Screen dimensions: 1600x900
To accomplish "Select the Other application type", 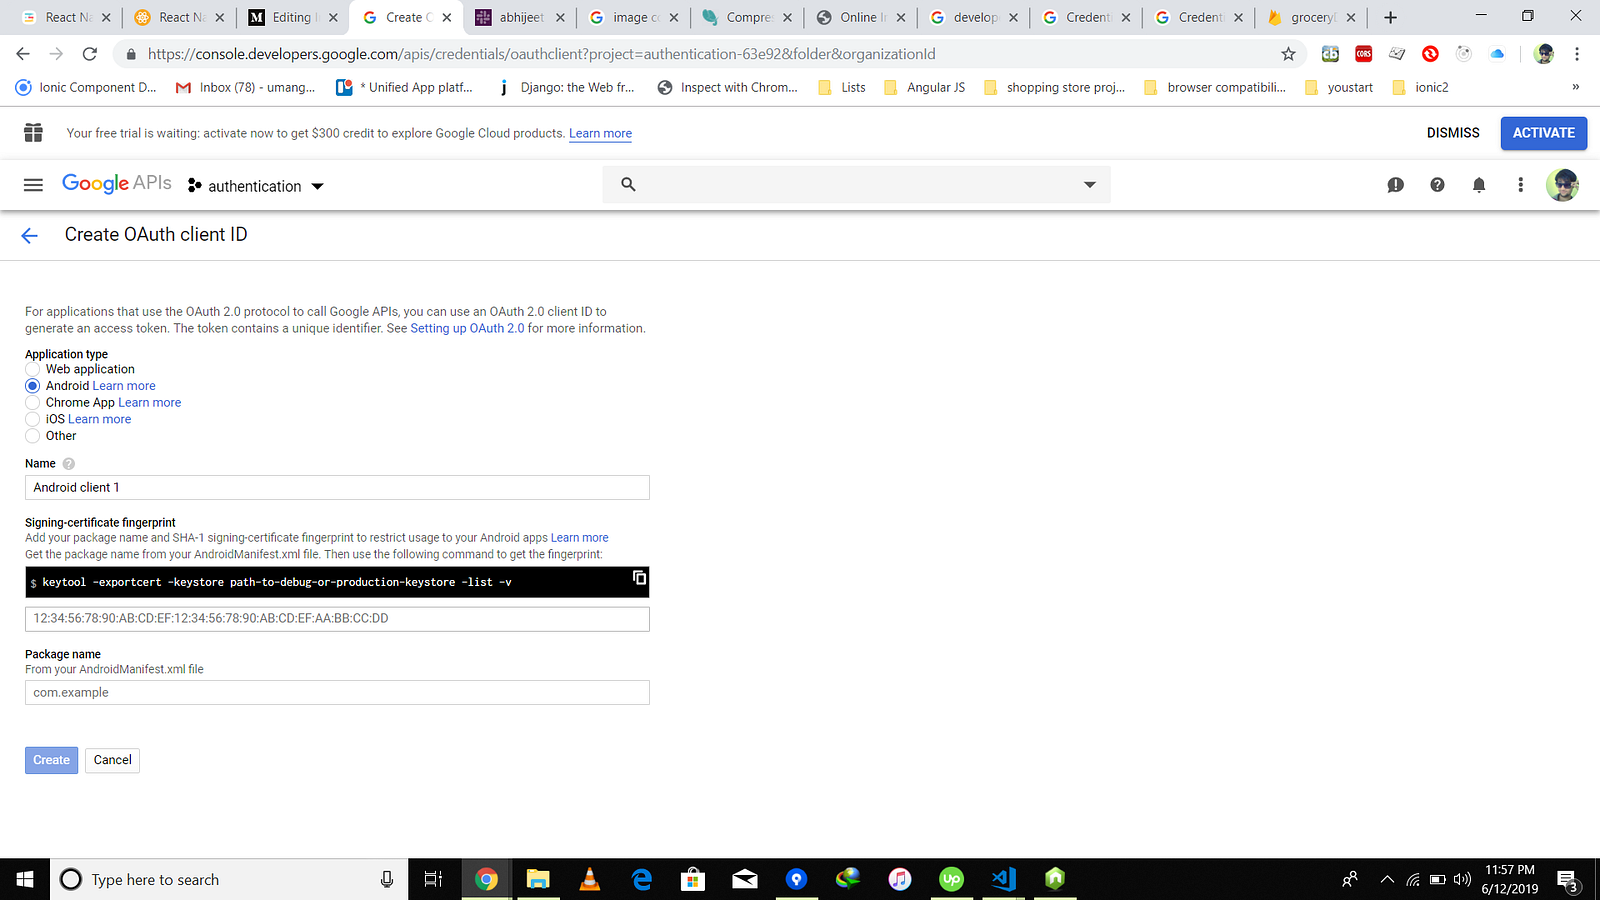I will 33,436.
